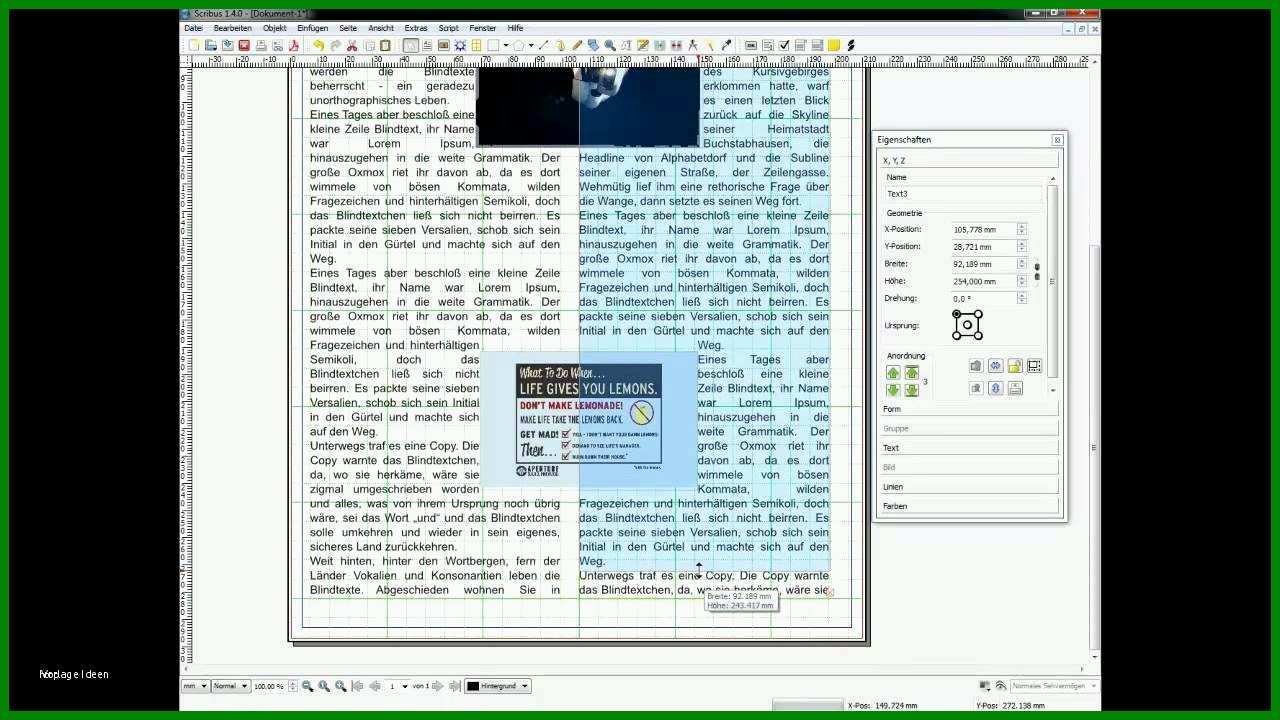This screenshot has height=720, width=1280.
Task: Select the Eye Dropper tool
Action: [x=726, y=45]
